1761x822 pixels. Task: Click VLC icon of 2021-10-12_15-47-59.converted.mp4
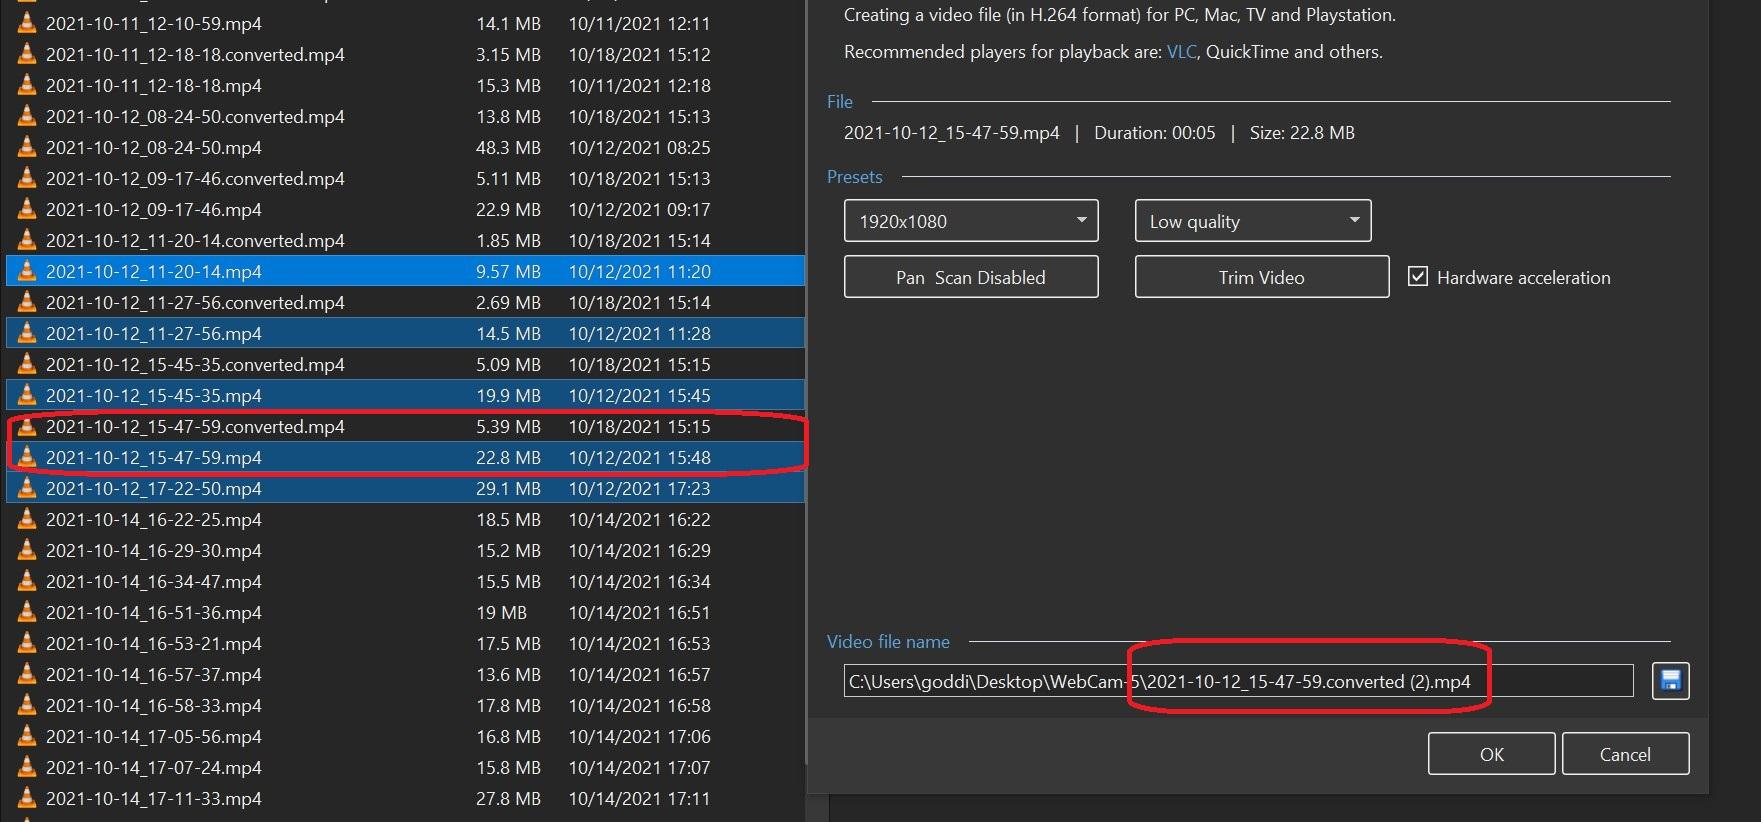(27, 426)
